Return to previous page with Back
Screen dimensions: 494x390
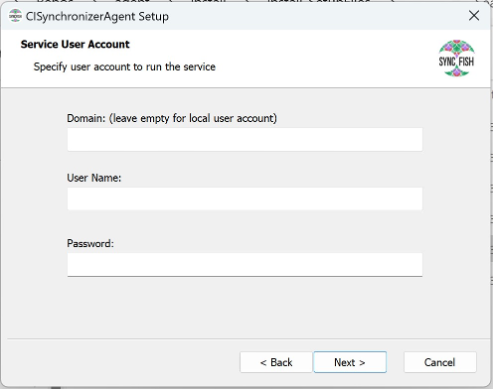[x=276, y=362]
